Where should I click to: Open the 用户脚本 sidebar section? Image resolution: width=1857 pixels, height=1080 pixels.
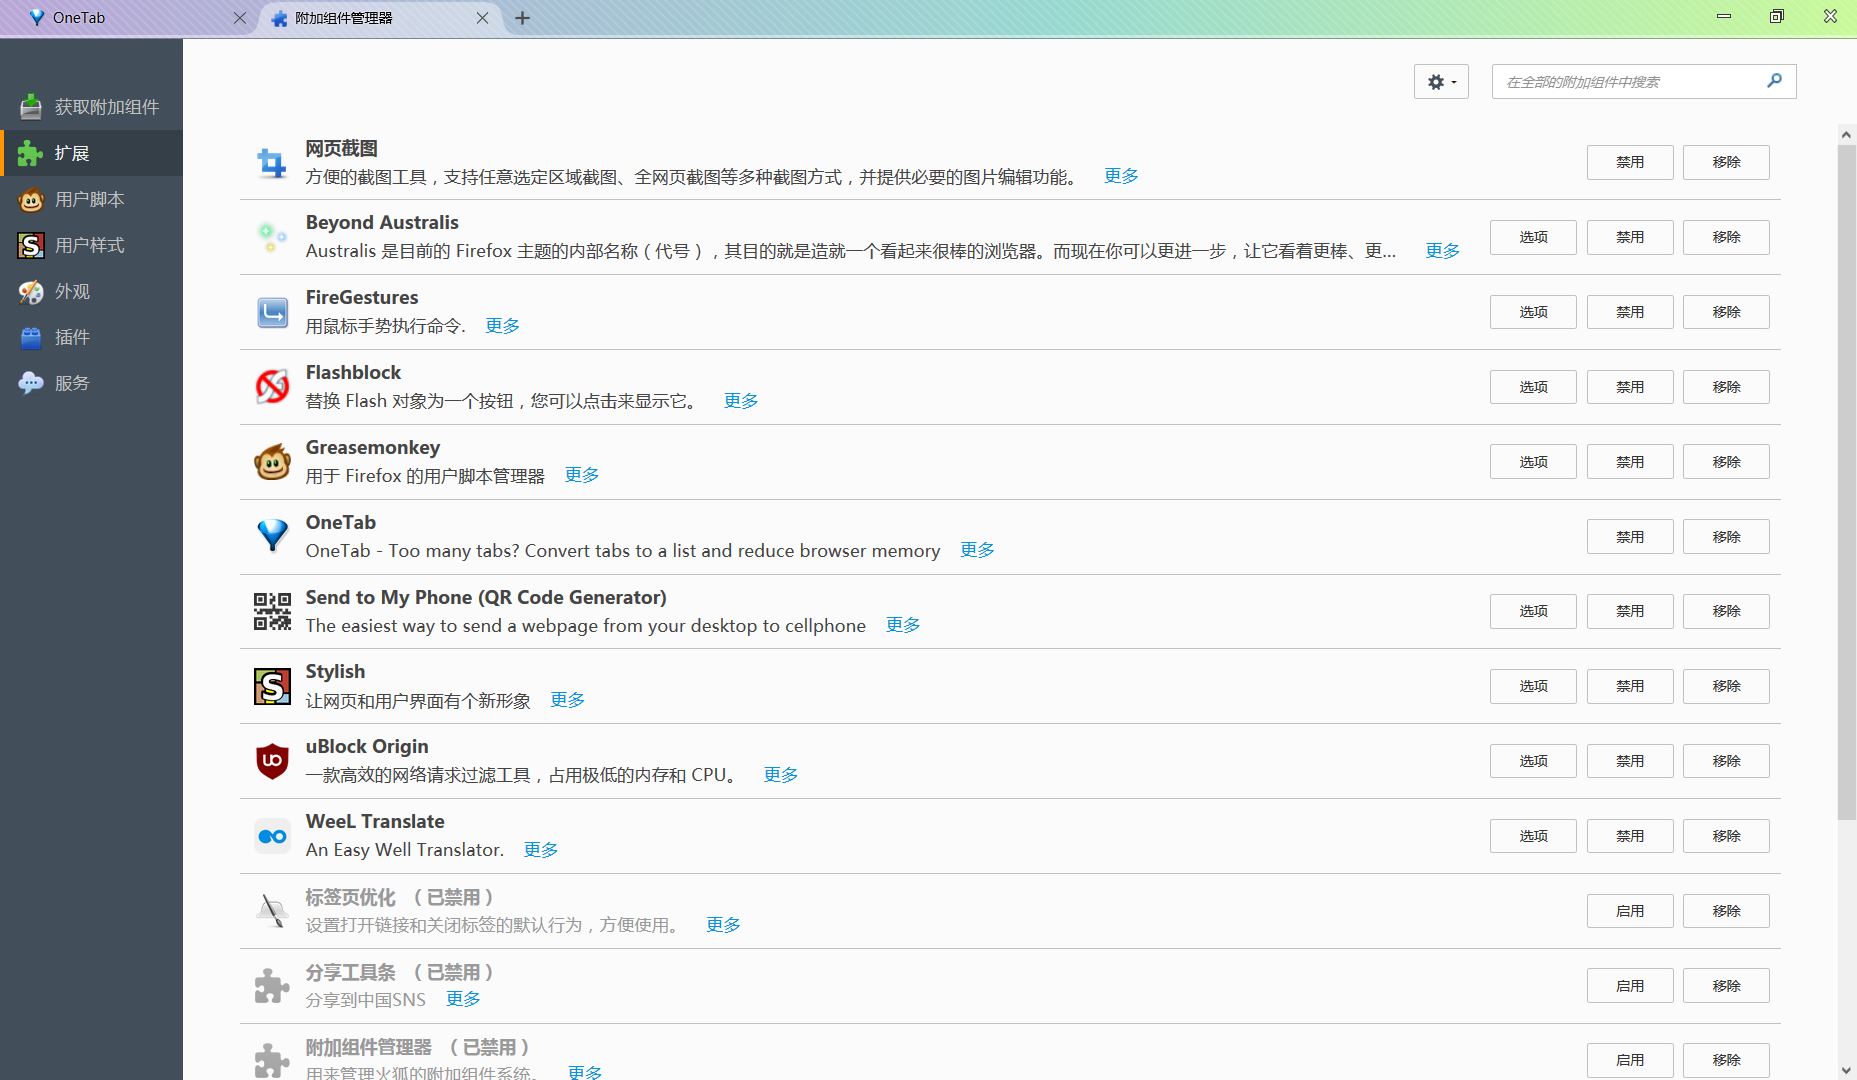[90, 199]
